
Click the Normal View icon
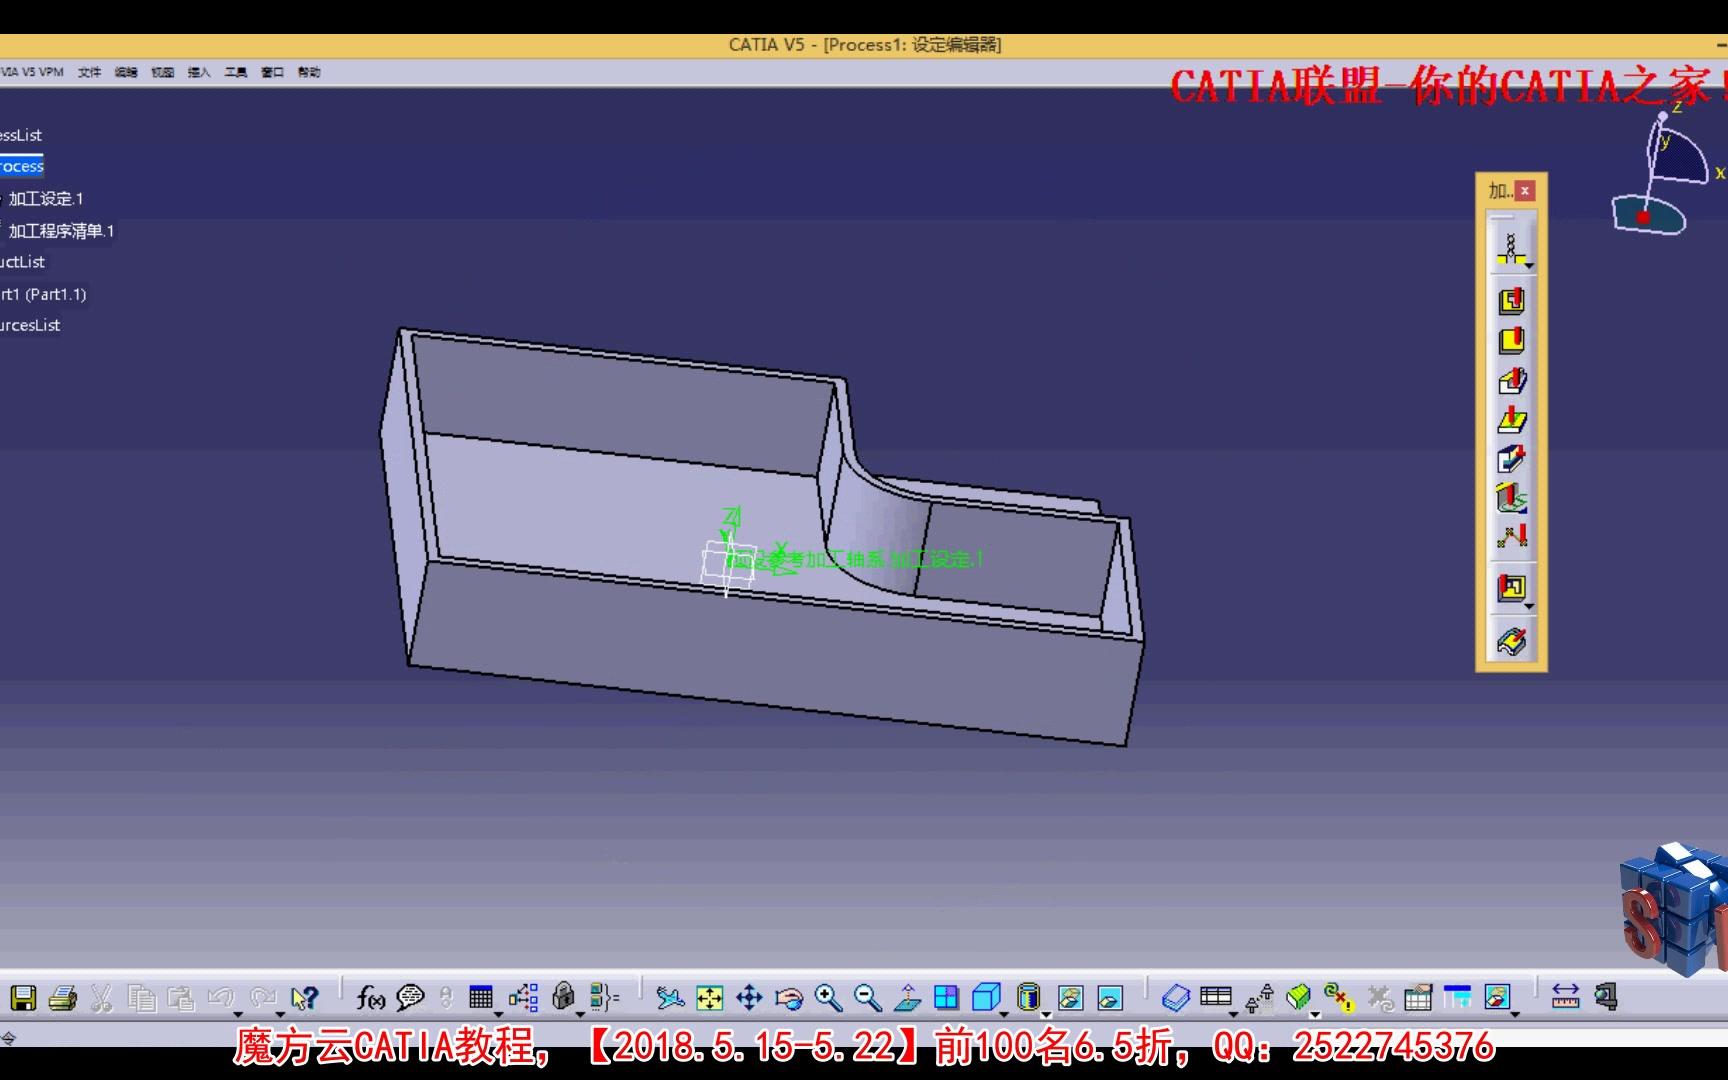pos(907,997)
